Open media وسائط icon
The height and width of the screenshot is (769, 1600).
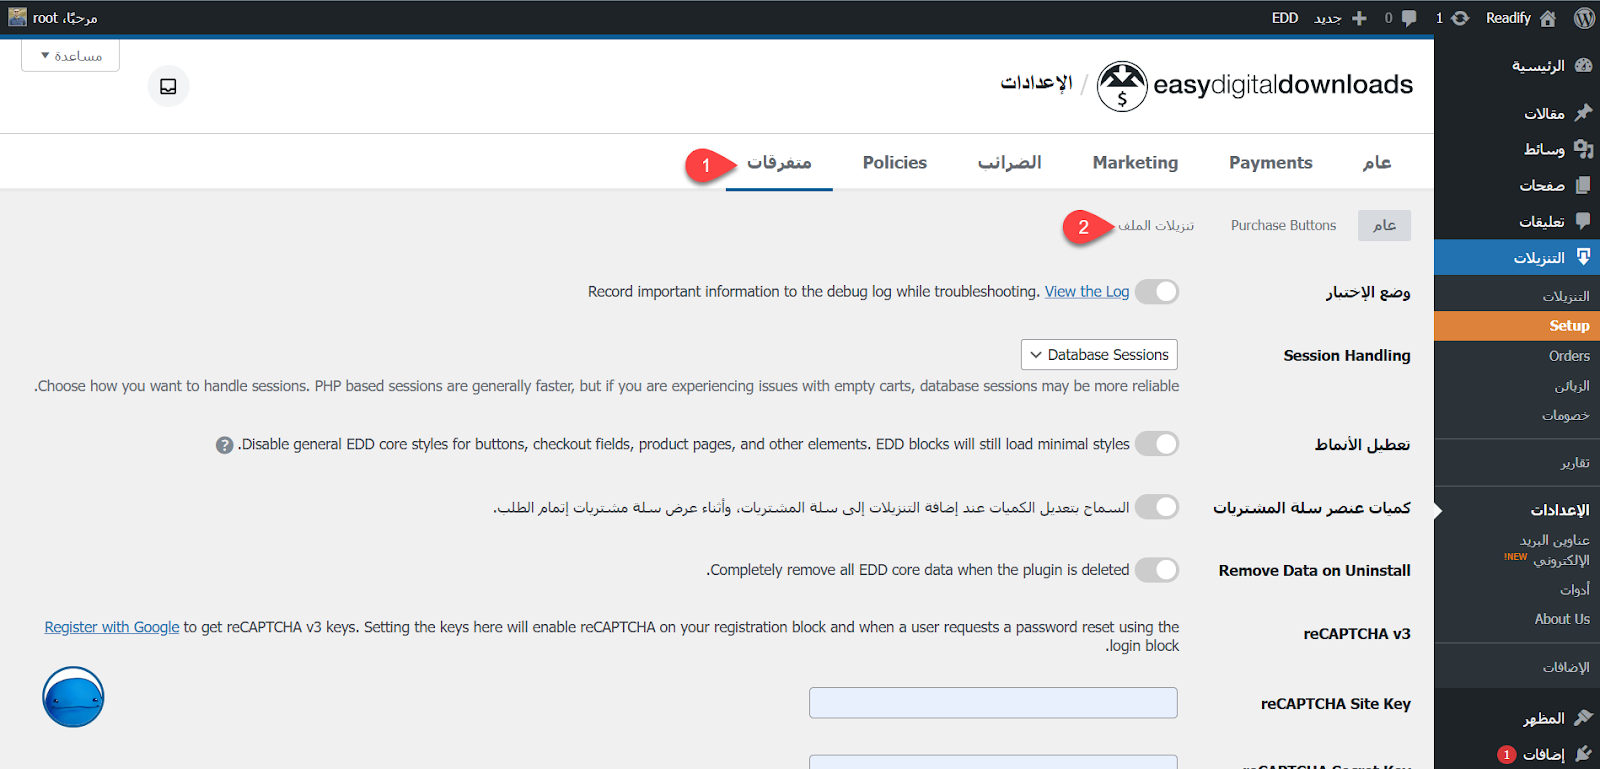(1583, 149)
